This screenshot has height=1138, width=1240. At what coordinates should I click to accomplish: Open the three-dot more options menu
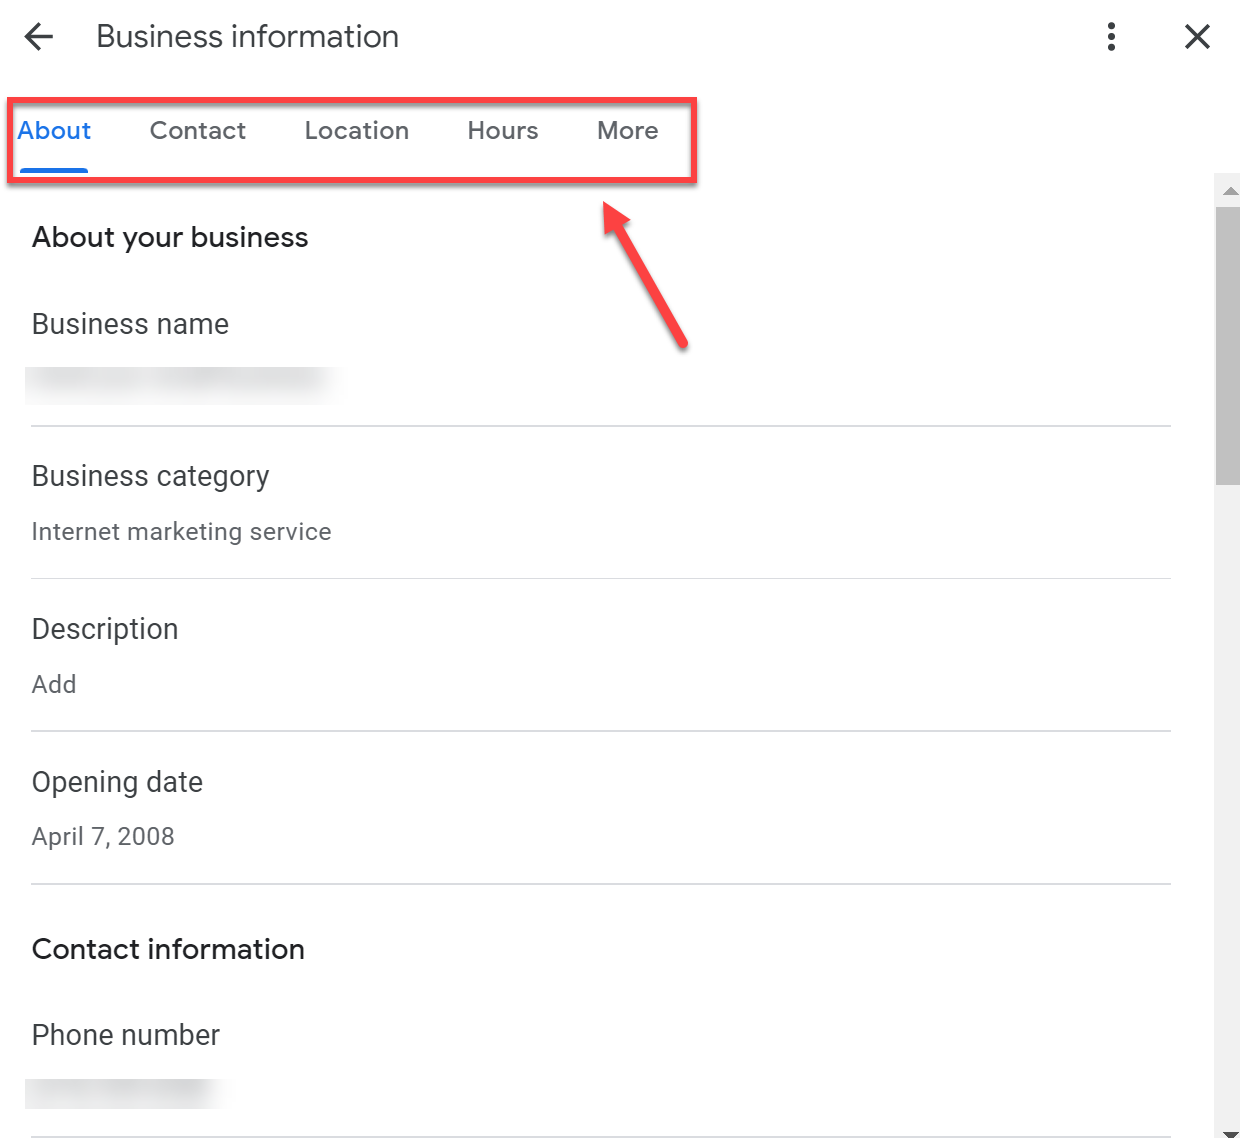(x=1111, y=37)
